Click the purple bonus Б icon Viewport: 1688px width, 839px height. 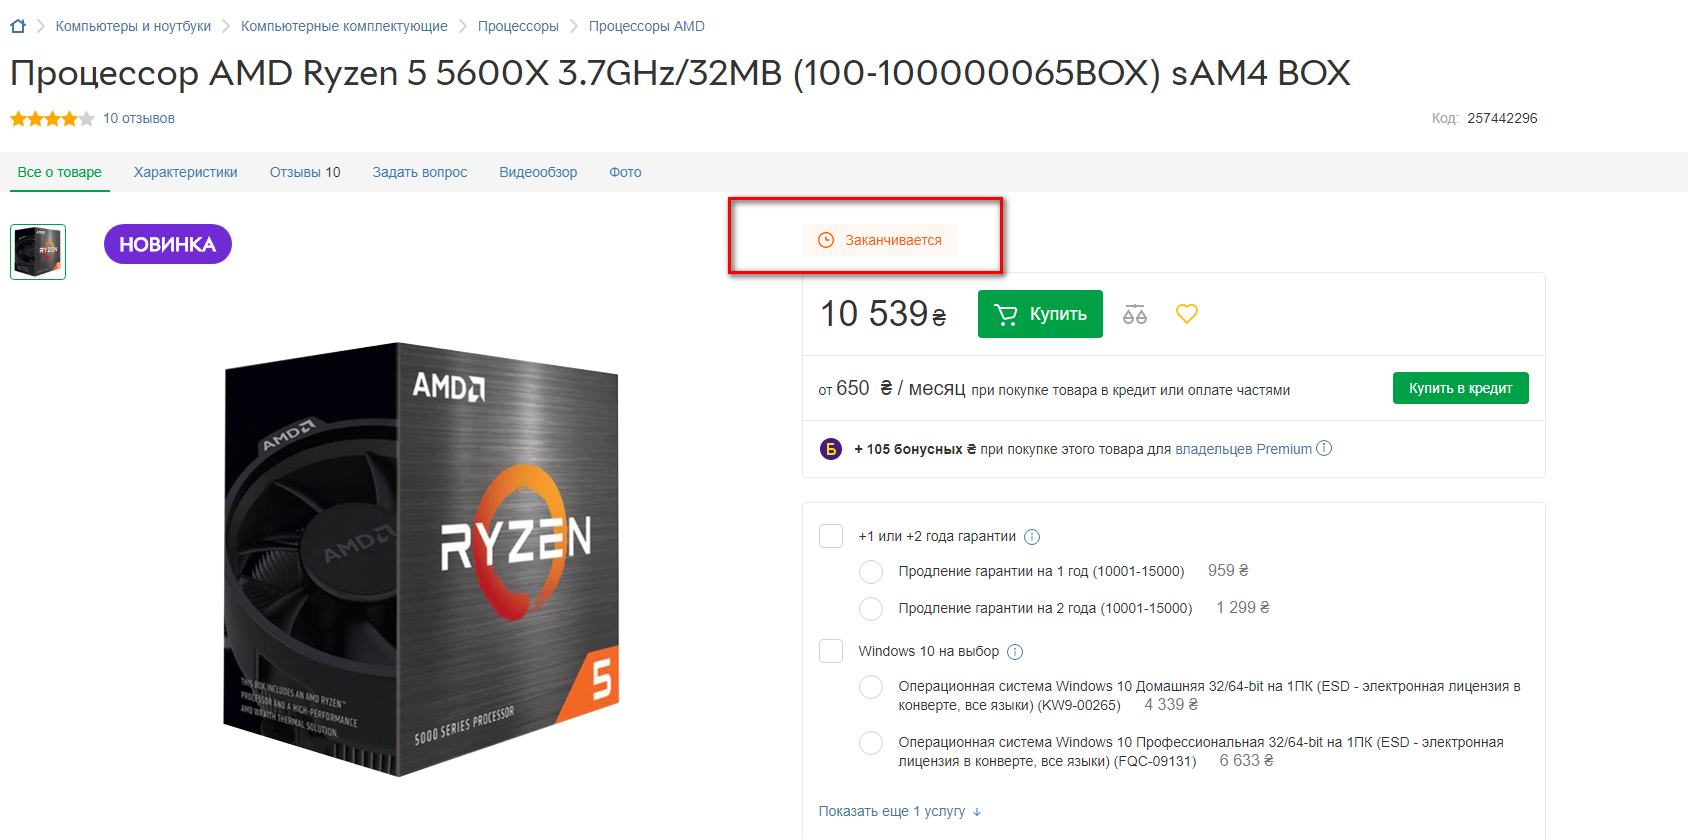(831, 449)
